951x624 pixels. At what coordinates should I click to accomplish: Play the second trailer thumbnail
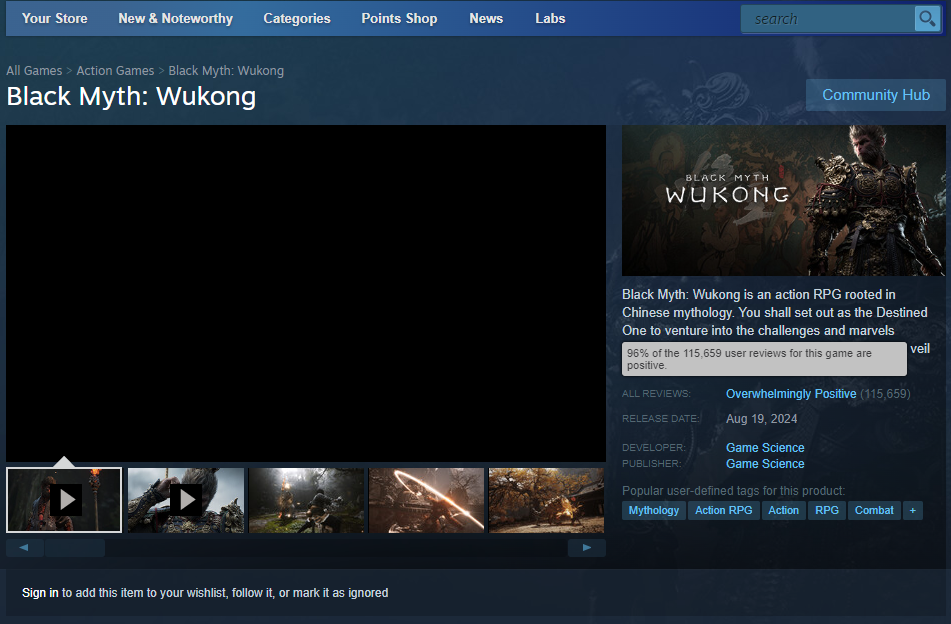pos(186,500)
